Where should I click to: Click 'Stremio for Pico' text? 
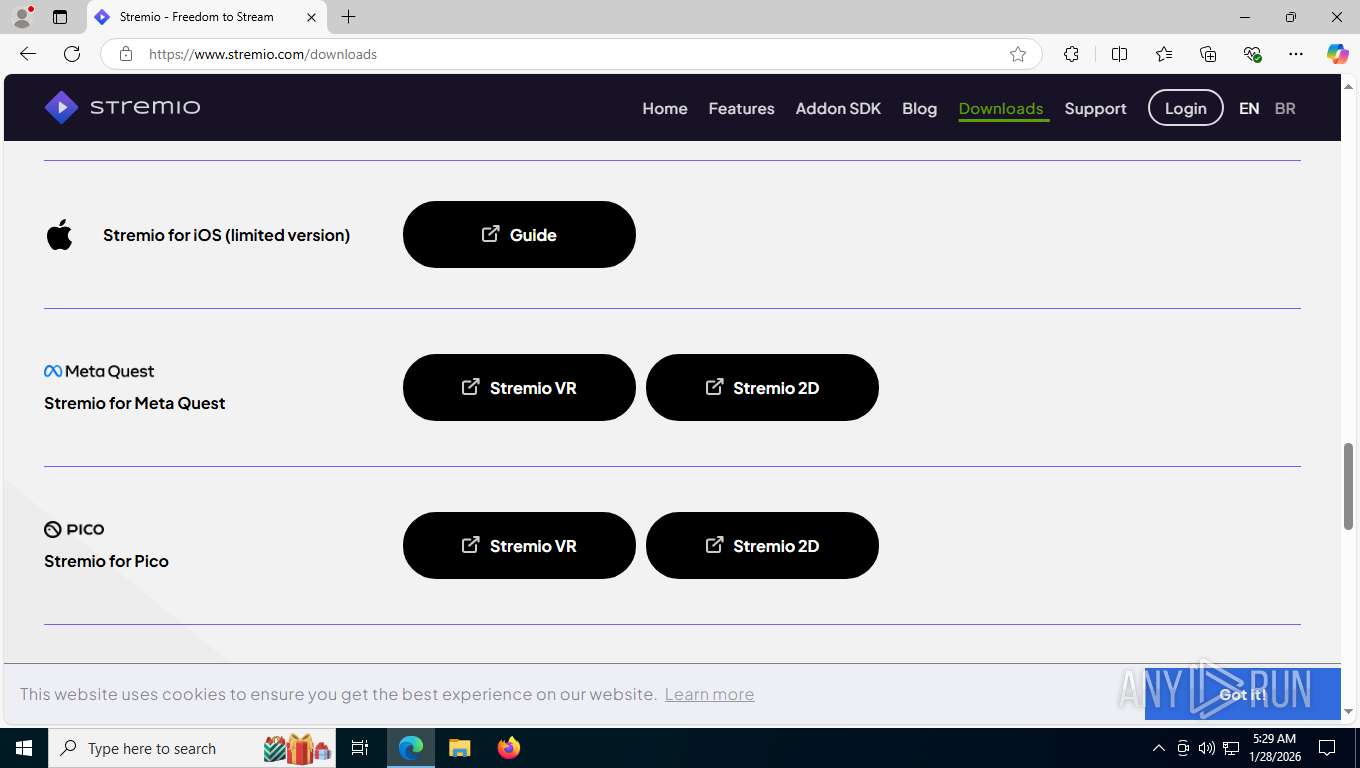pyautogui.click(x=106, y=561)
